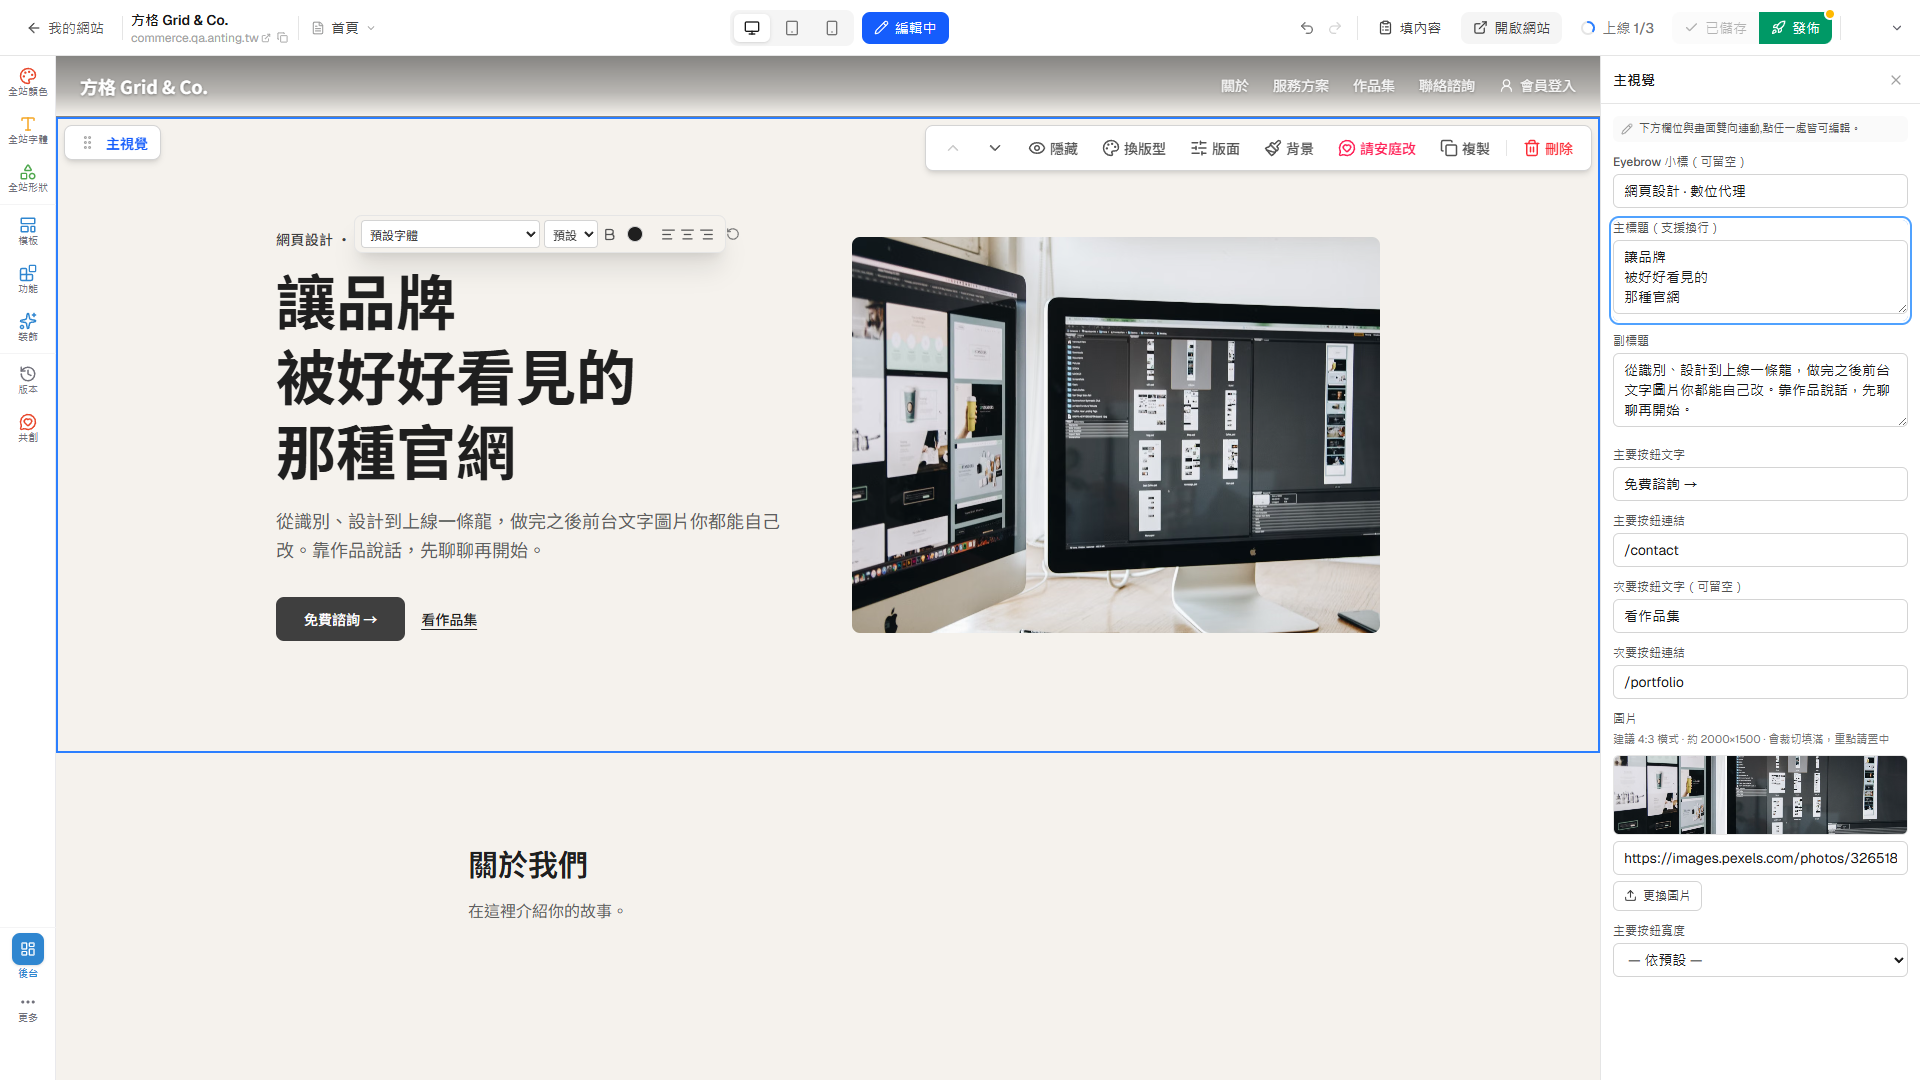Open the 預設字體 font family dropdown
This screenshot has height=1080, width=1920.
(x=450, y=234)
